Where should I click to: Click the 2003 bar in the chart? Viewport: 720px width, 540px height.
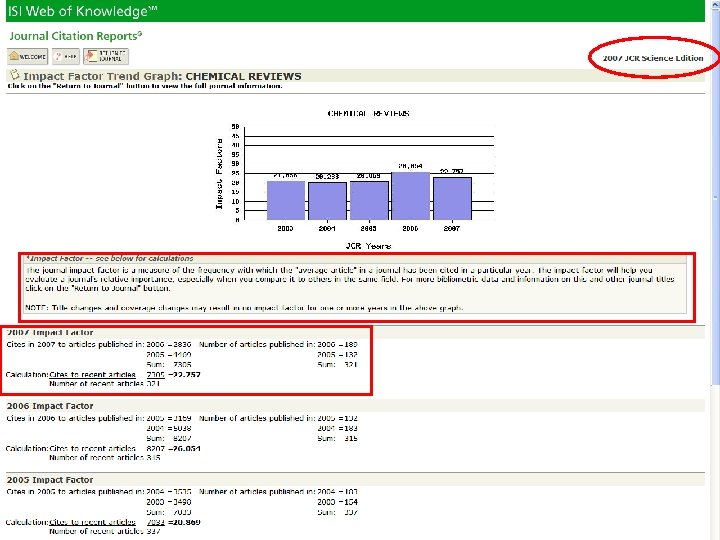click(x=286, y=201)
